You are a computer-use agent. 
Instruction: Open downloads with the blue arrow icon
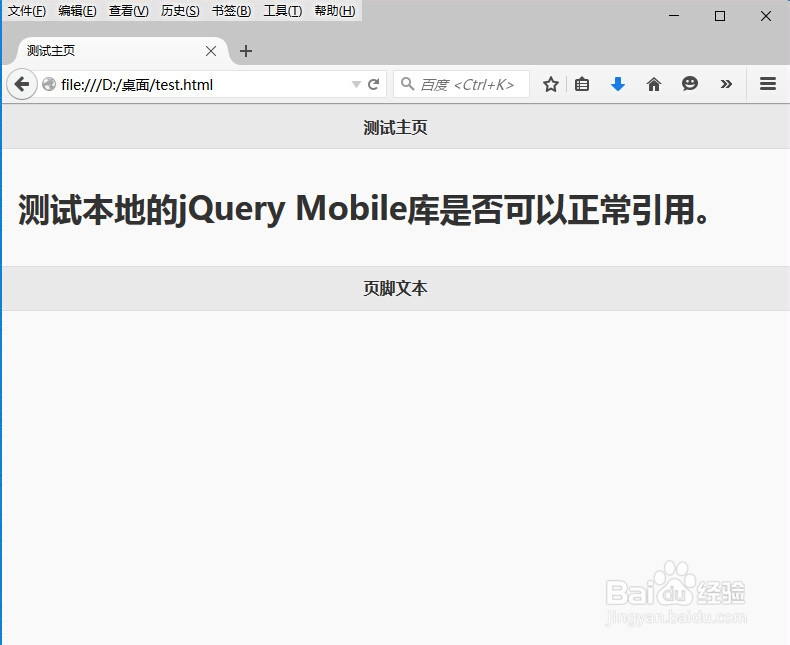pos(618,84)
